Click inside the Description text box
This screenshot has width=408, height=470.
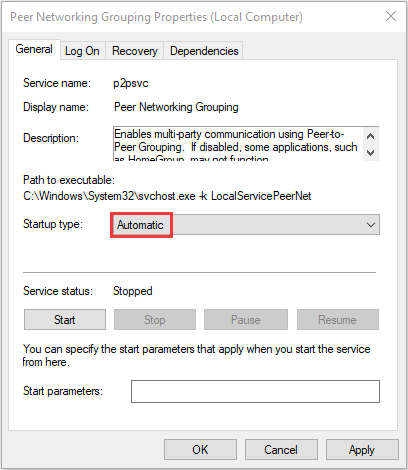pos(238,144)
